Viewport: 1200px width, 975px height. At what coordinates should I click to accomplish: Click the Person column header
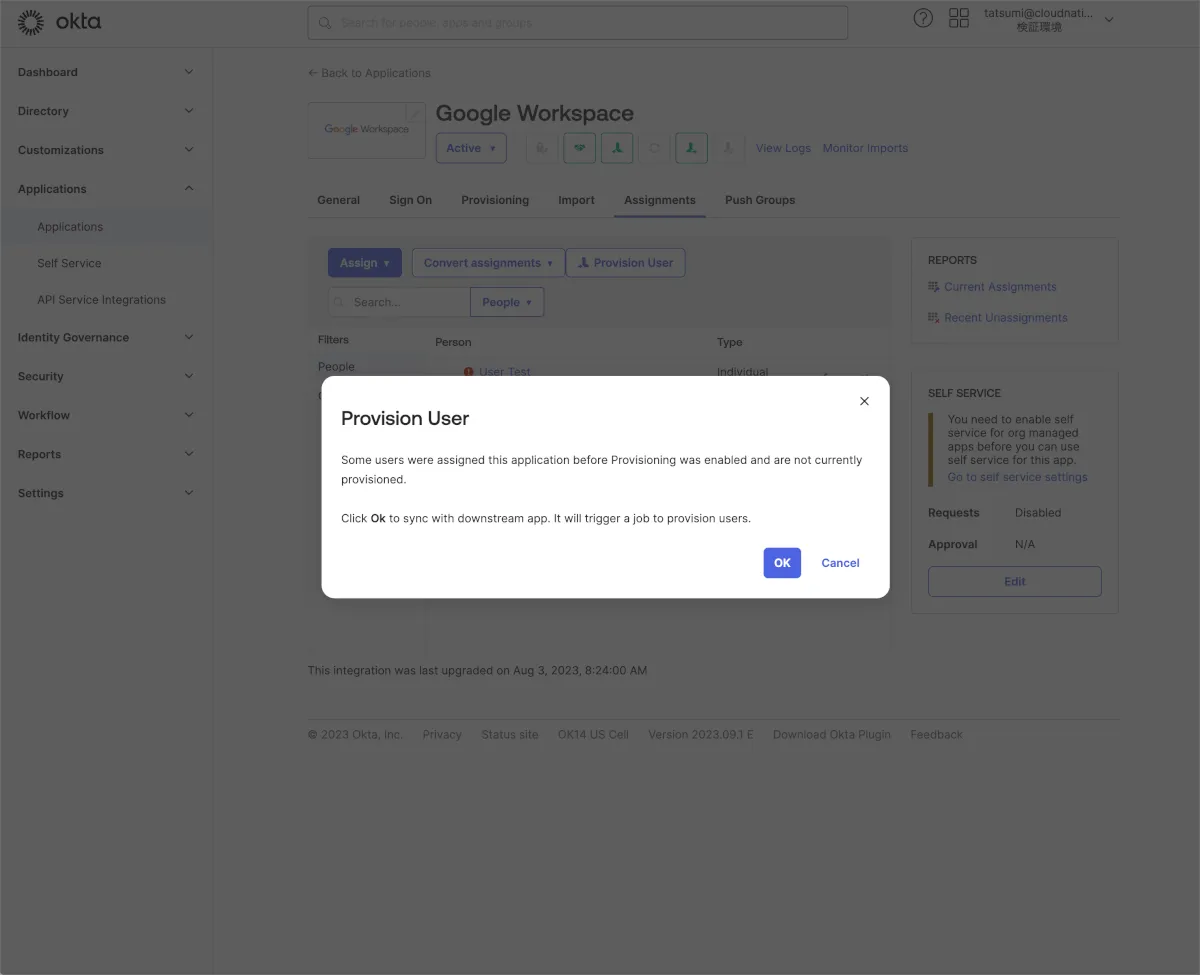pyautogui.click(x=453, y=342)
